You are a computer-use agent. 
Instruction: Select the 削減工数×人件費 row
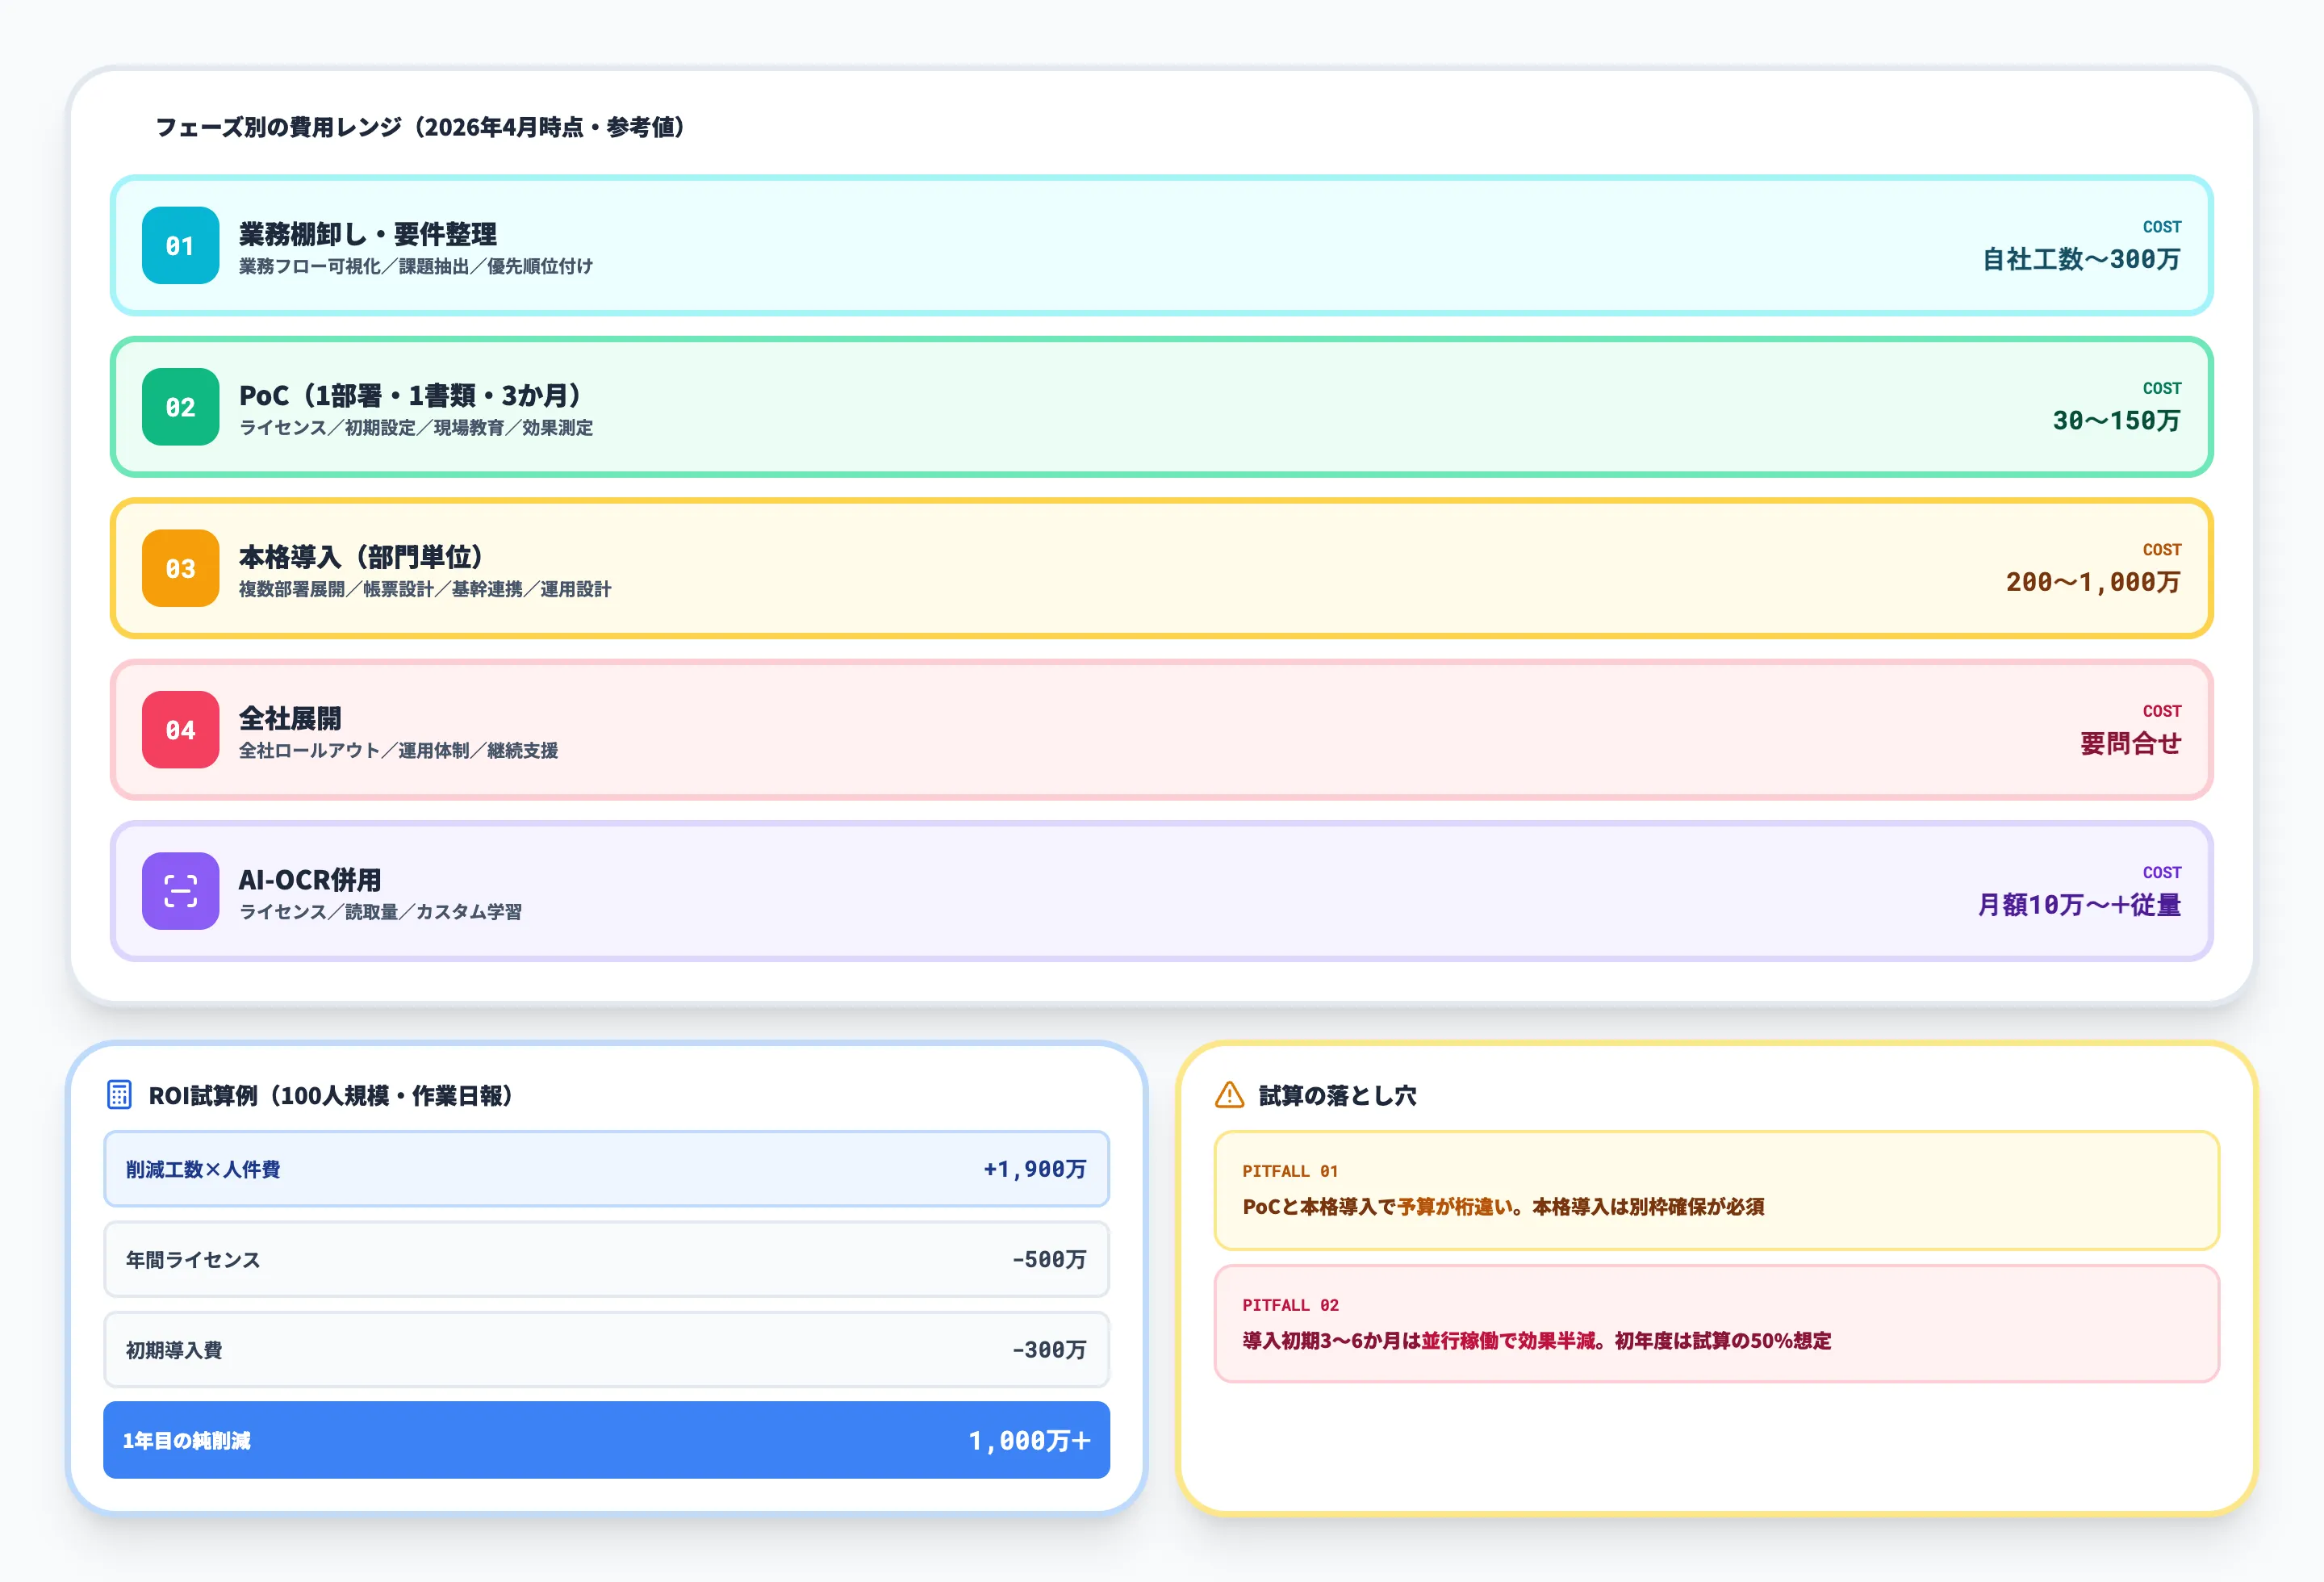click(x=605, y=1169)
